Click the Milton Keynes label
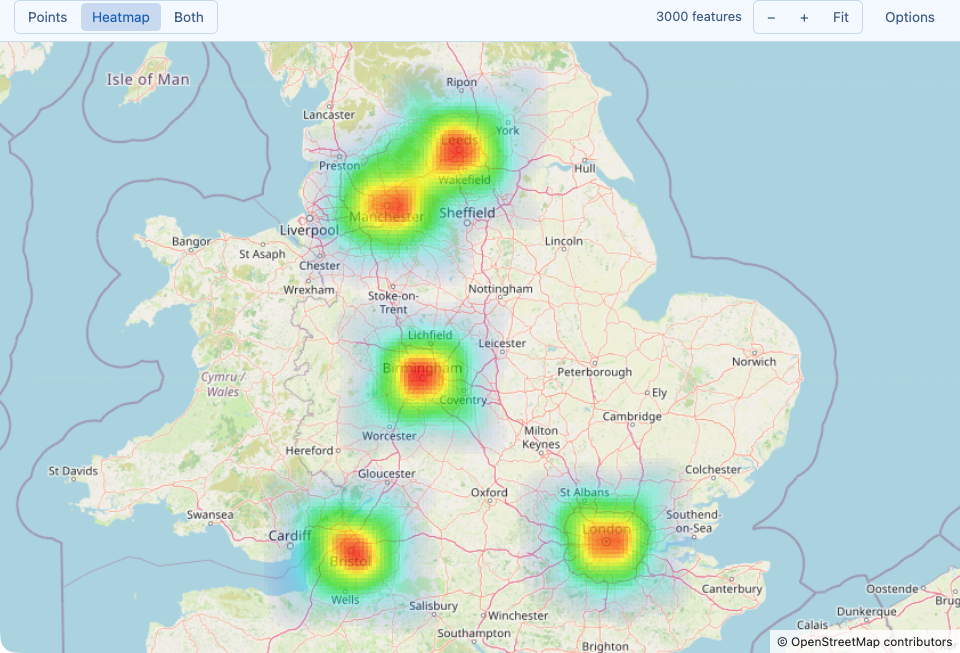 pyautogui.click(x=541, y=438)
